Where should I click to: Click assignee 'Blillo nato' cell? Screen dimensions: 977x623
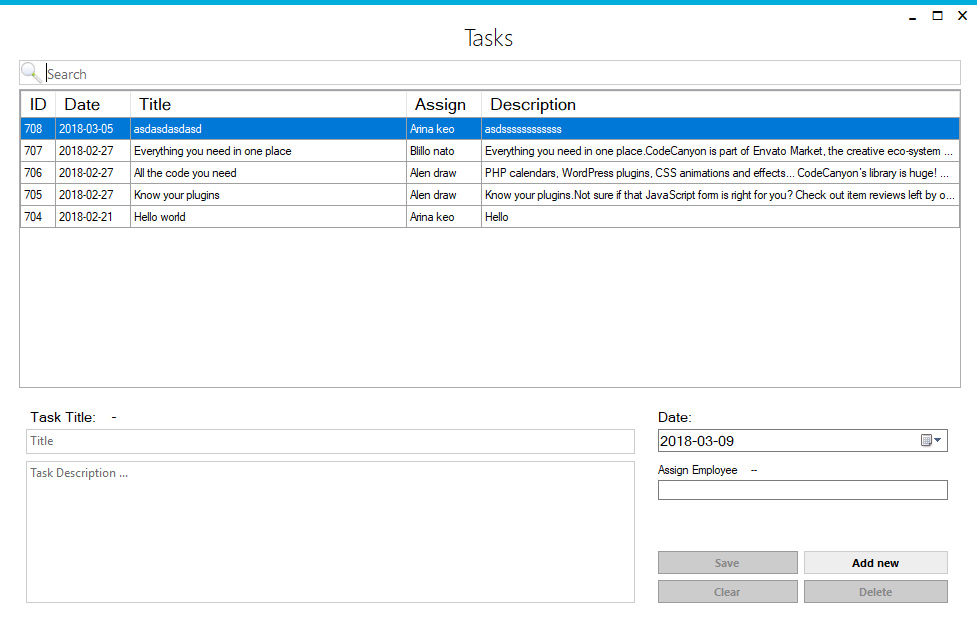[444, 151]
